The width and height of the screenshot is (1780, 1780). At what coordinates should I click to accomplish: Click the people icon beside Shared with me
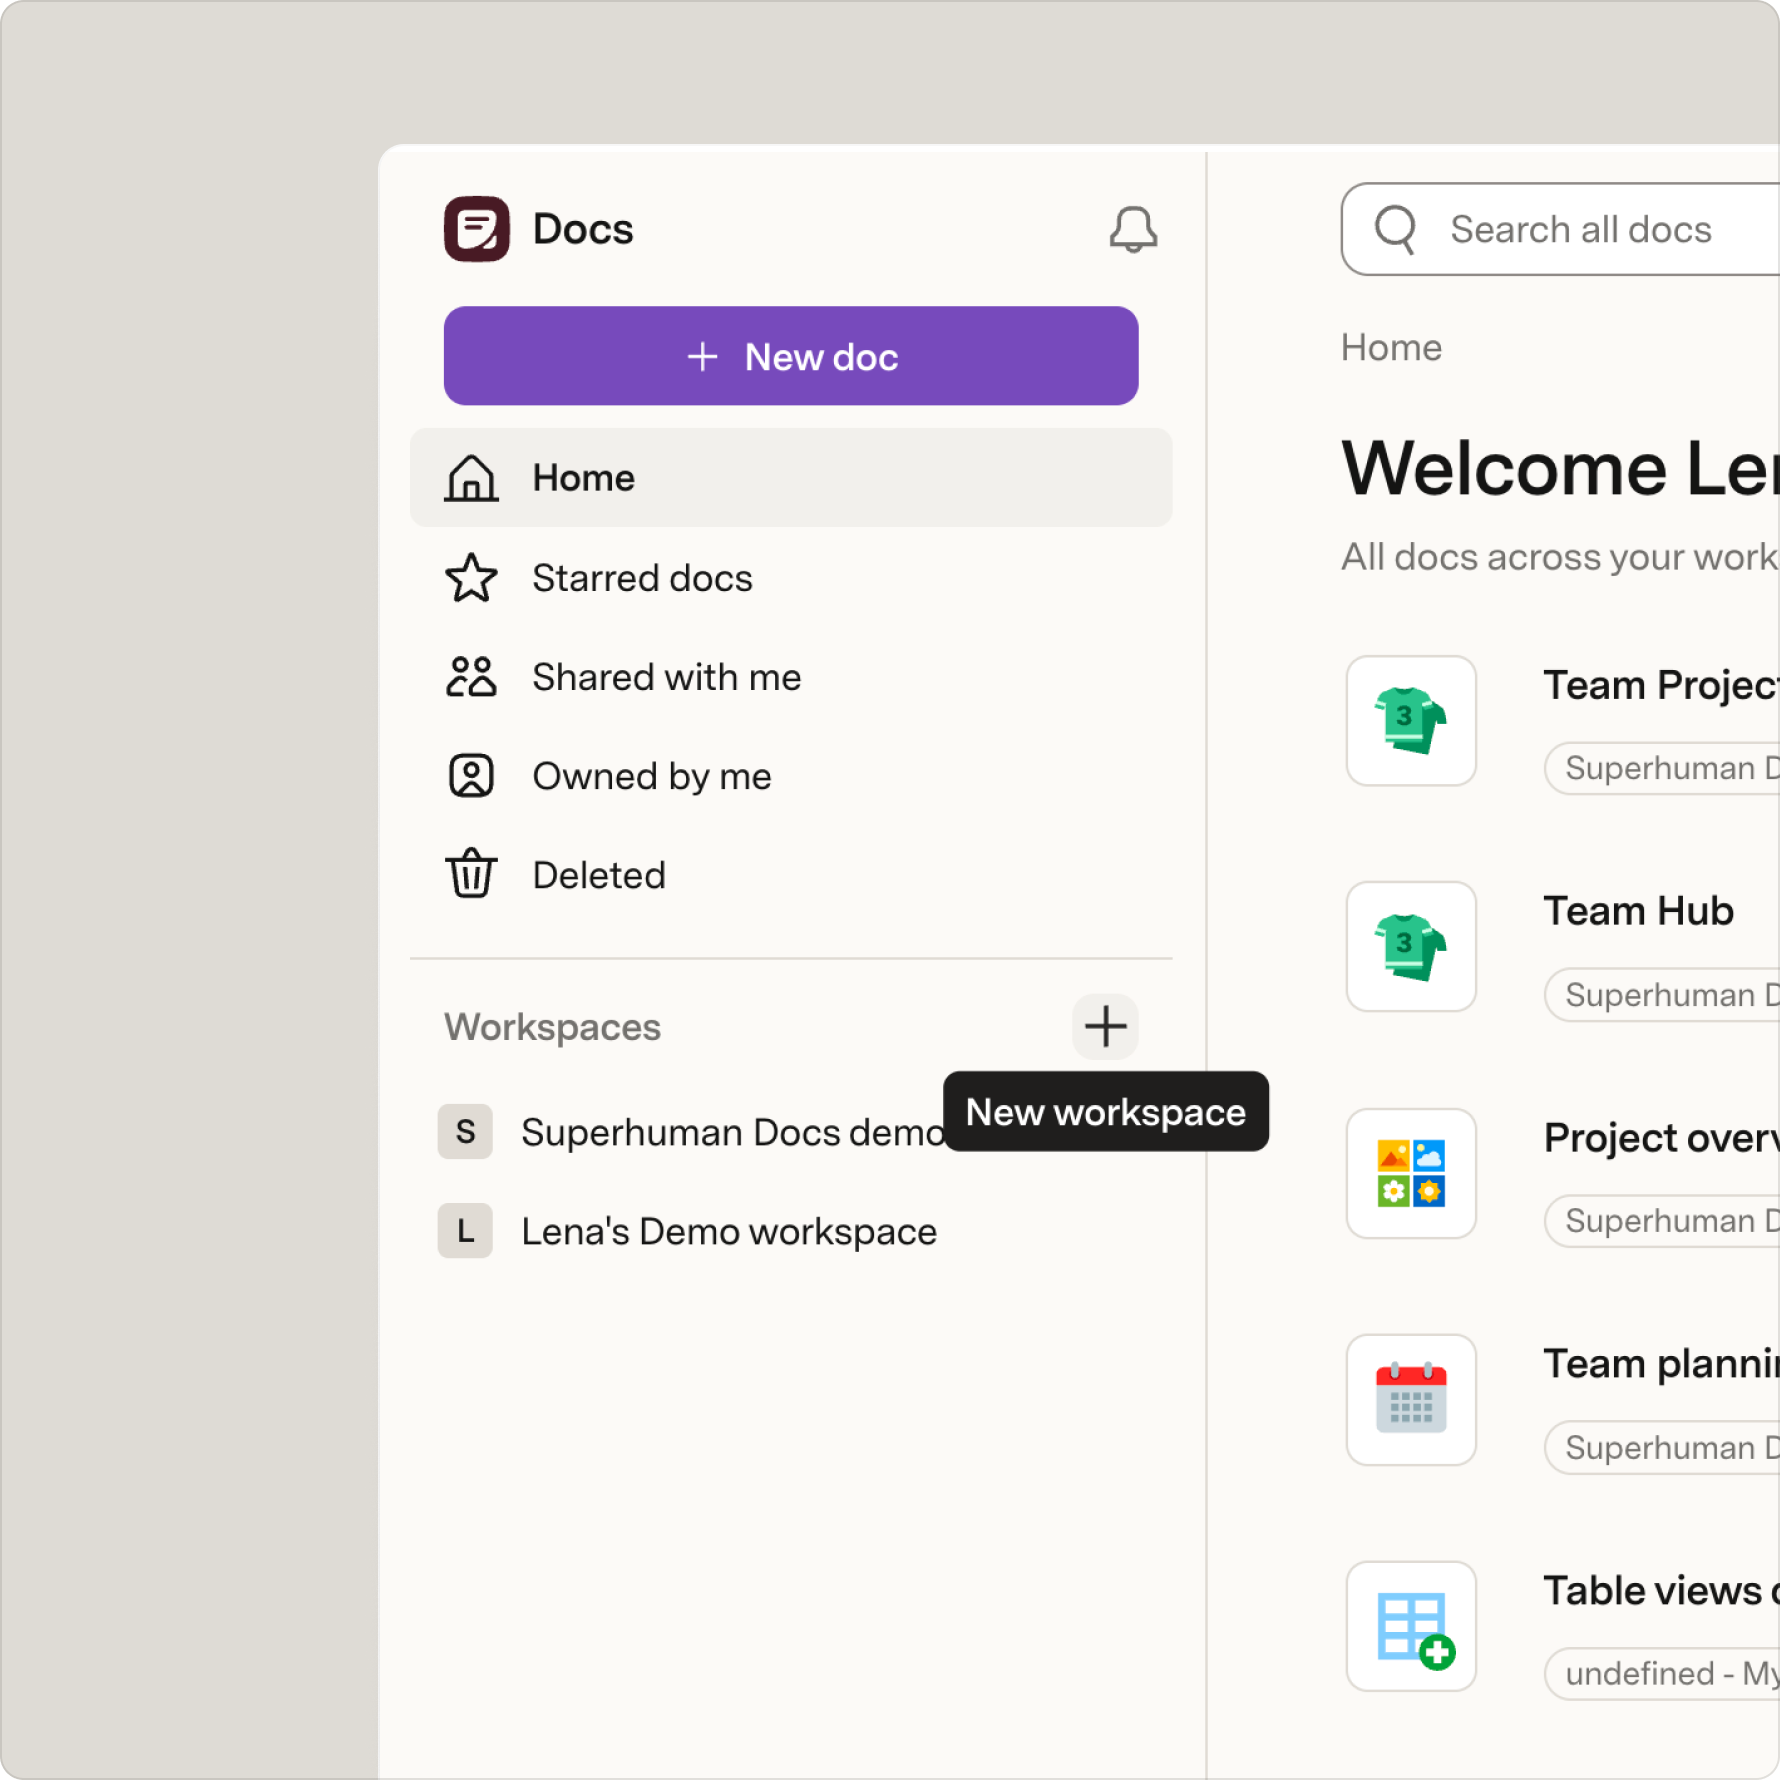pos(471,677)
